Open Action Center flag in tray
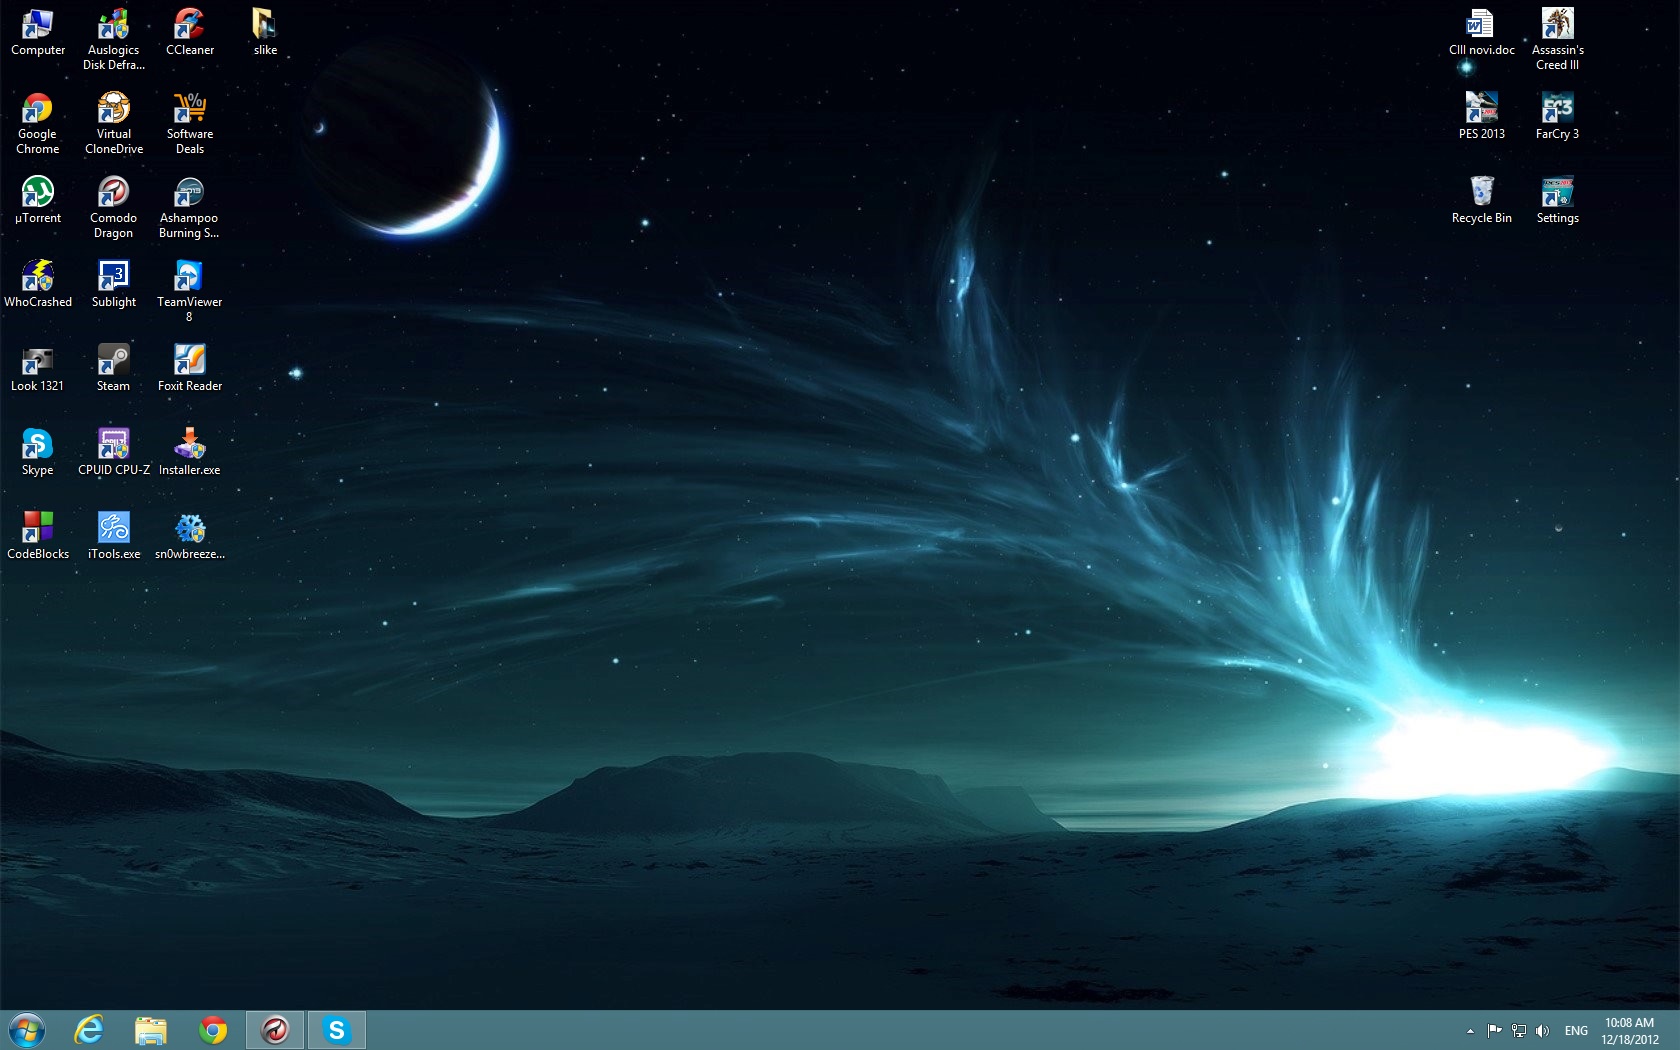 click(x=1495, y=1031)
